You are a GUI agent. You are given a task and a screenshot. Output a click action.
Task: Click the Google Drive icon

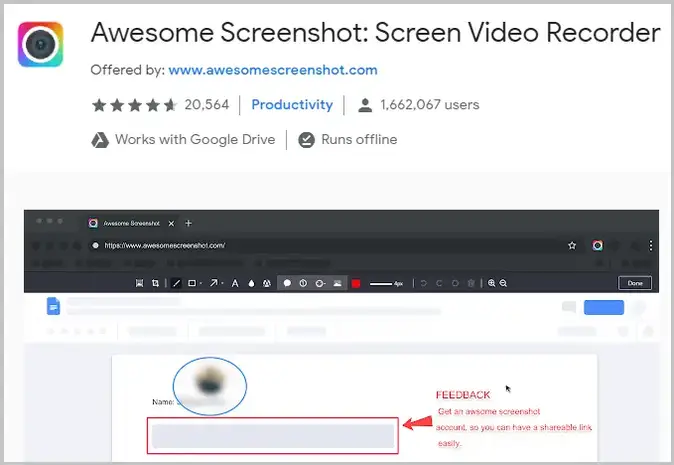[100, 140]
